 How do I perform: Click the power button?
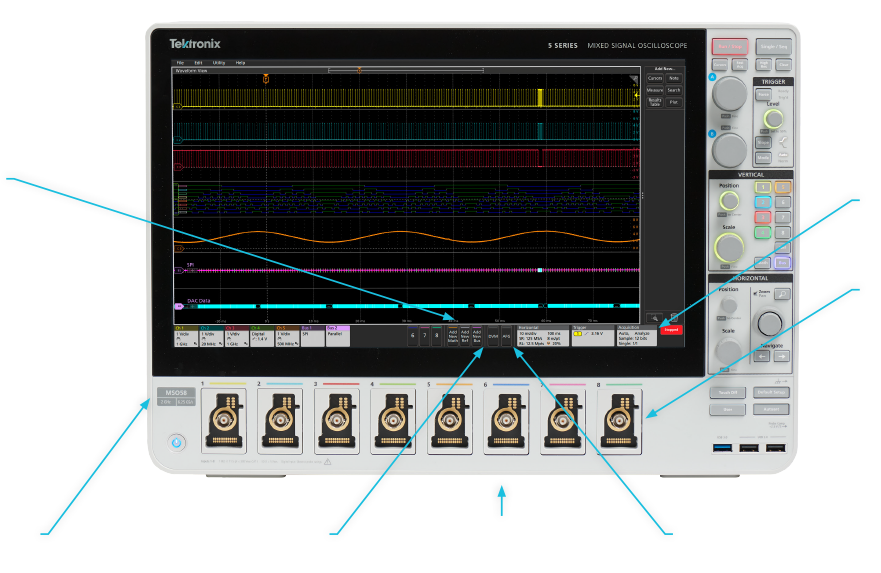tap(176, 443)
